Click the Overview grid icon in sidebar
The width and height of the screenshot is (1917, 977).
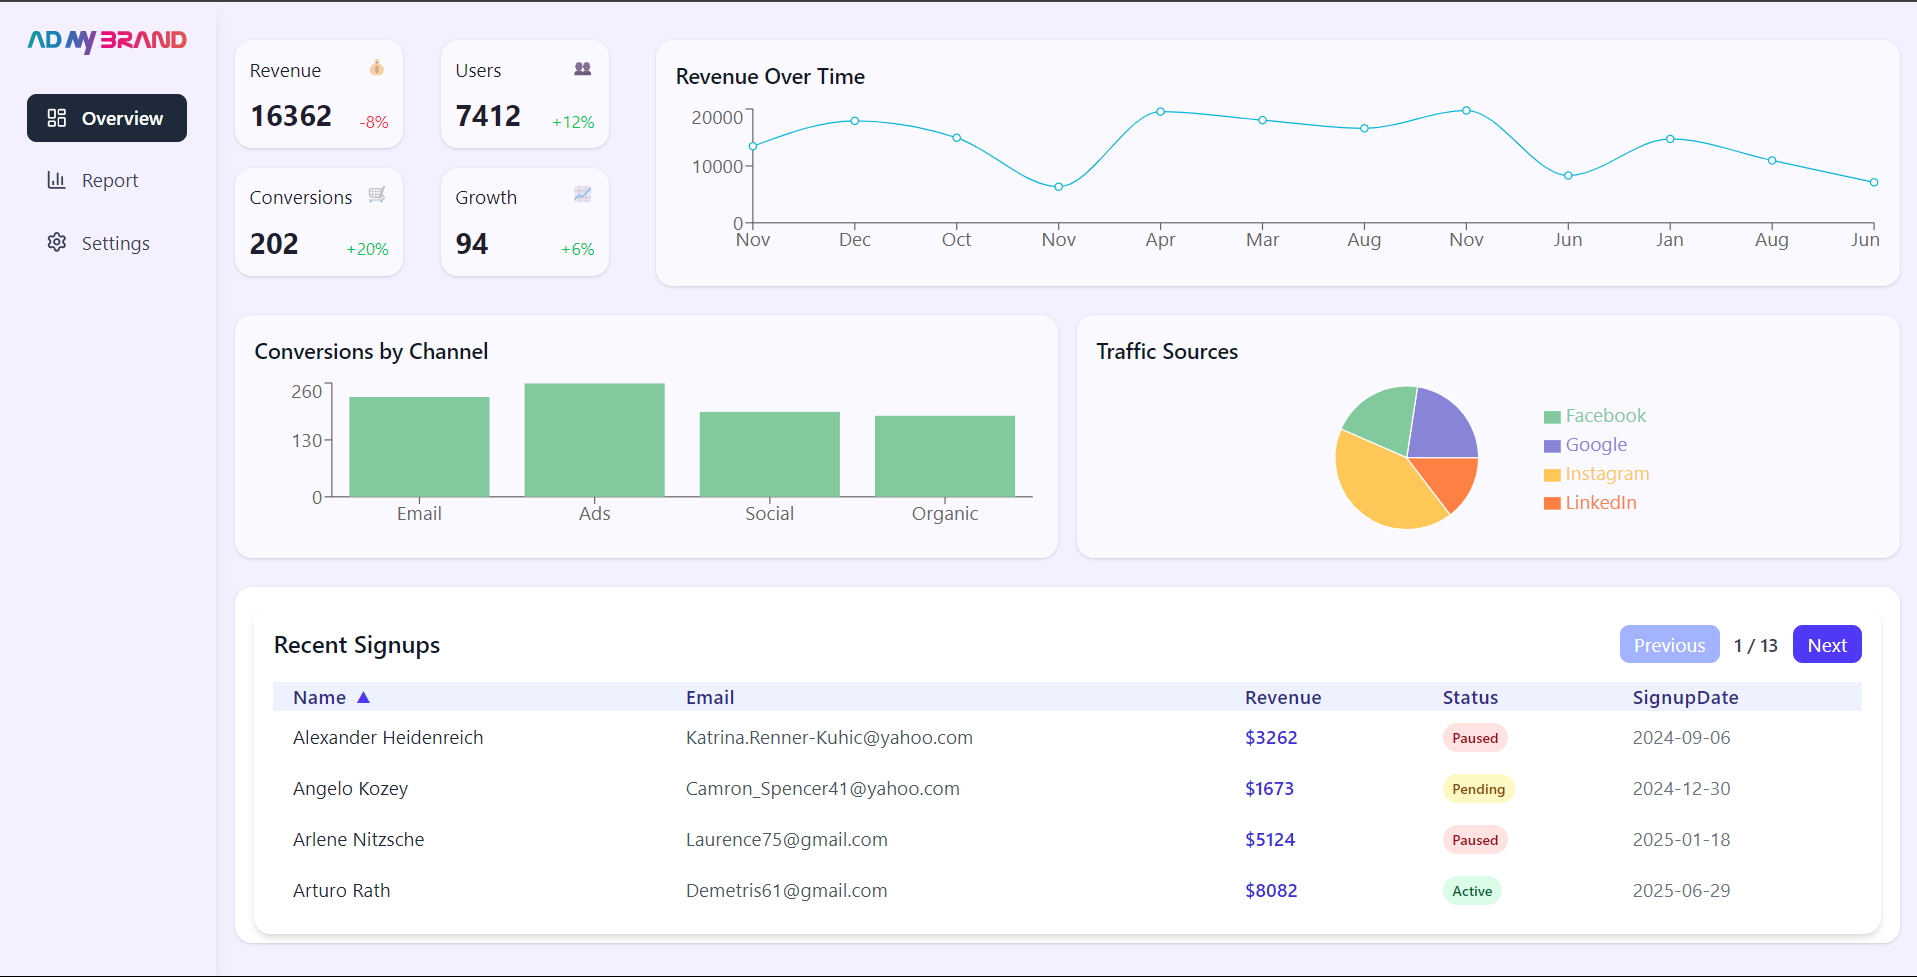tap(57, 118)
